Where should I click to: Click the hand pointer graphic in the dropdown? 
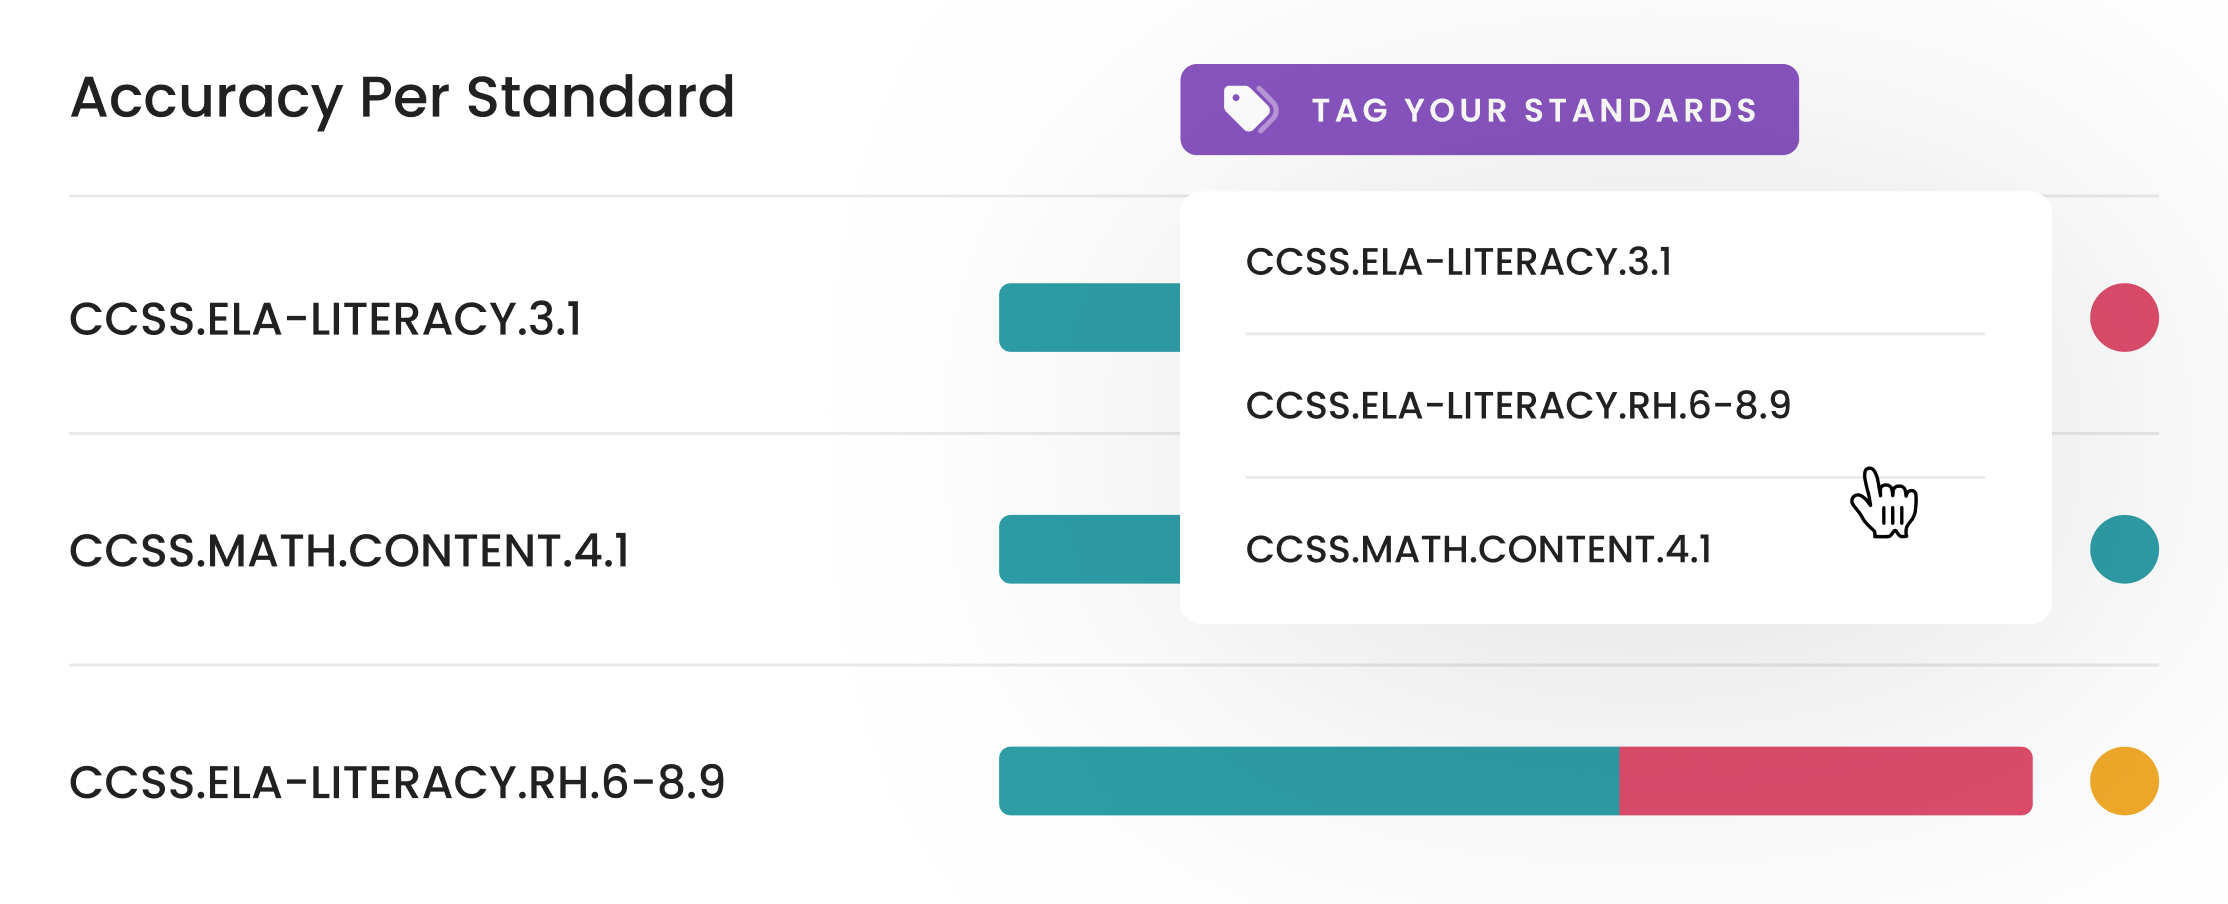[x=1884, y=503]
